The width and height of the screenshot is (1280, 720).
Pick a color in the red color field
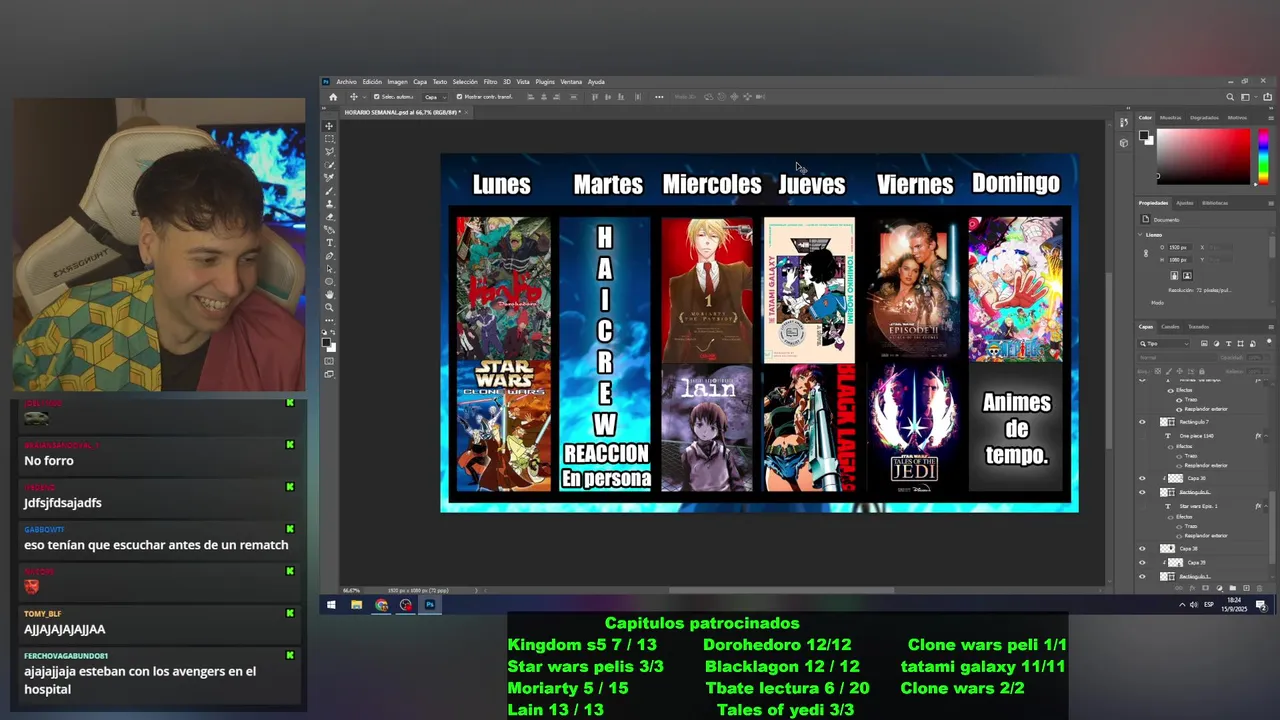tap(1203, 156)
